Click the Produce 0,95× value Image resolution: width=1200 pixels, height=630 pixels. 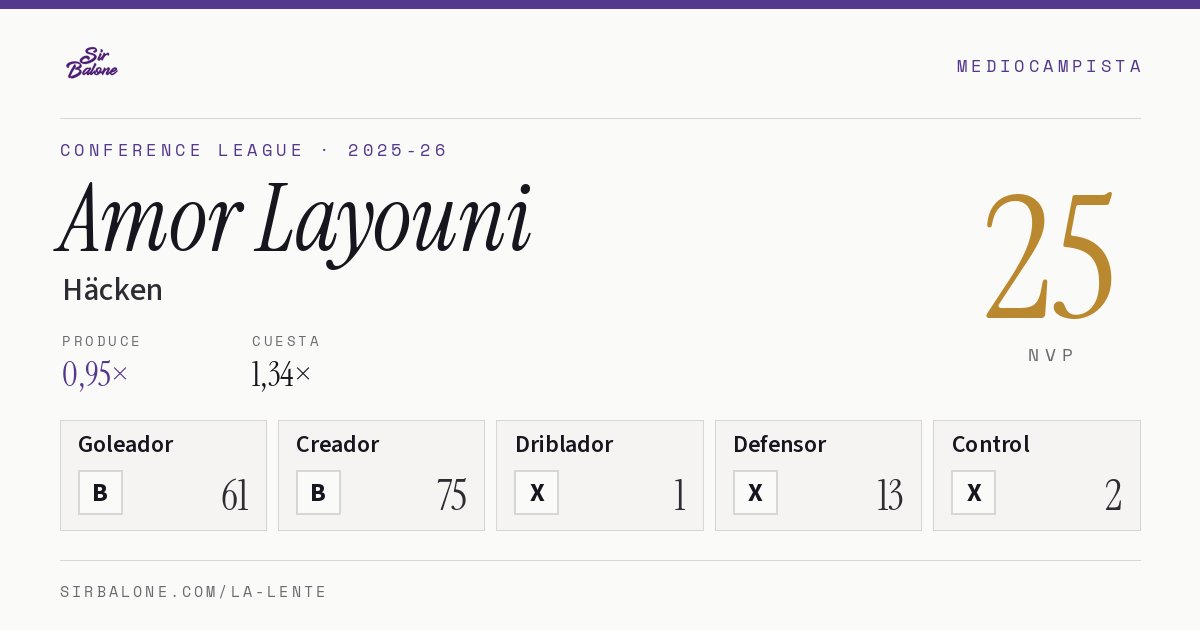pyautogui.click(x=95, y=374)
